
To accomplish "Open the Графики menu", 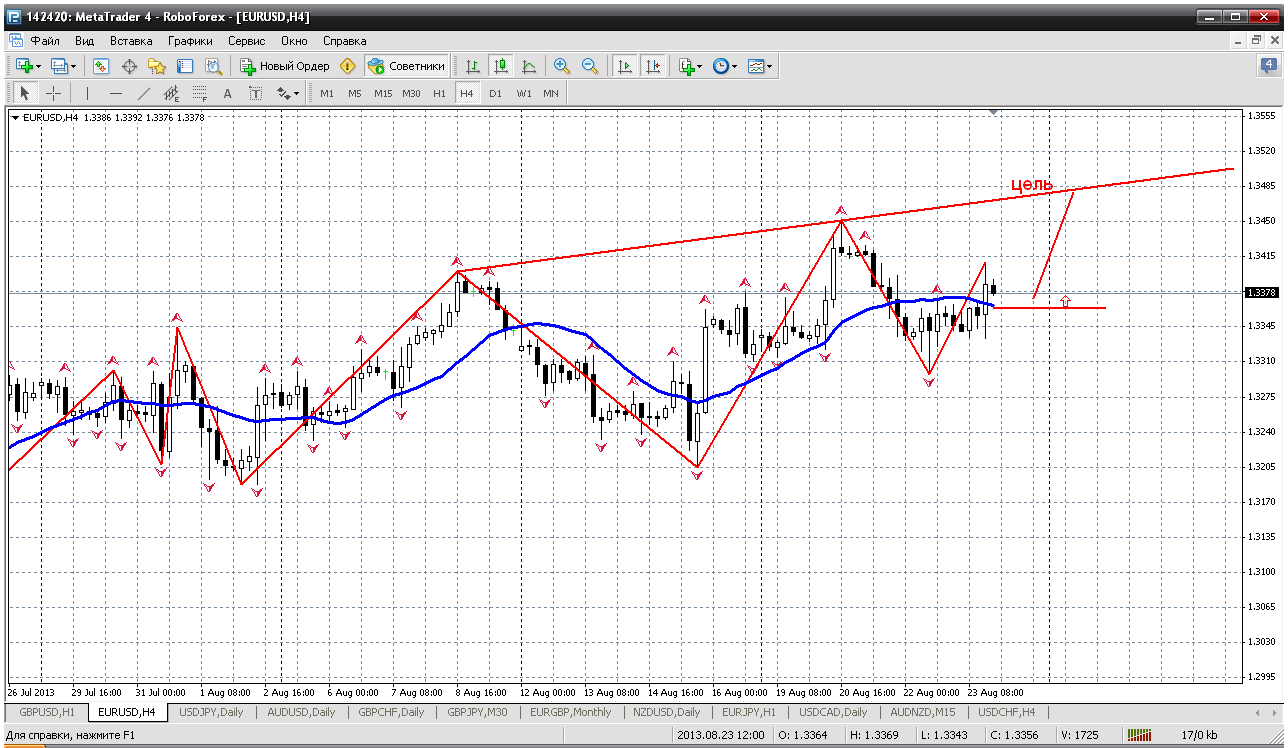I will 190,41.
